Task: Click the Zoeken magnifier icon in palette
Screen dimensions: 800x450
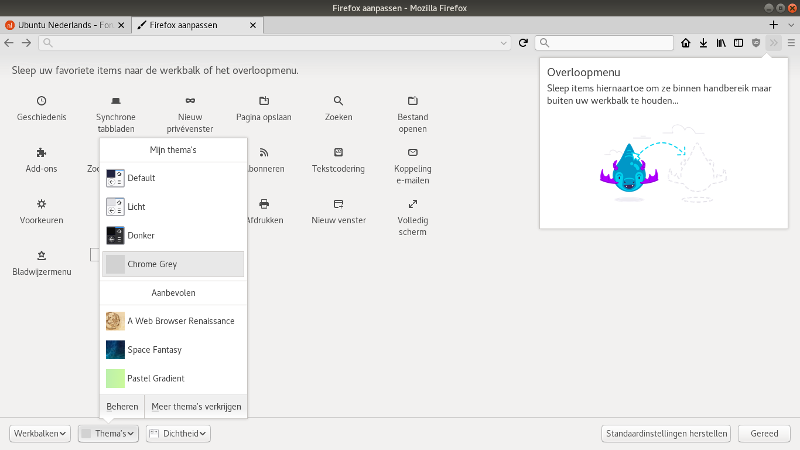Action: (338, 101)
